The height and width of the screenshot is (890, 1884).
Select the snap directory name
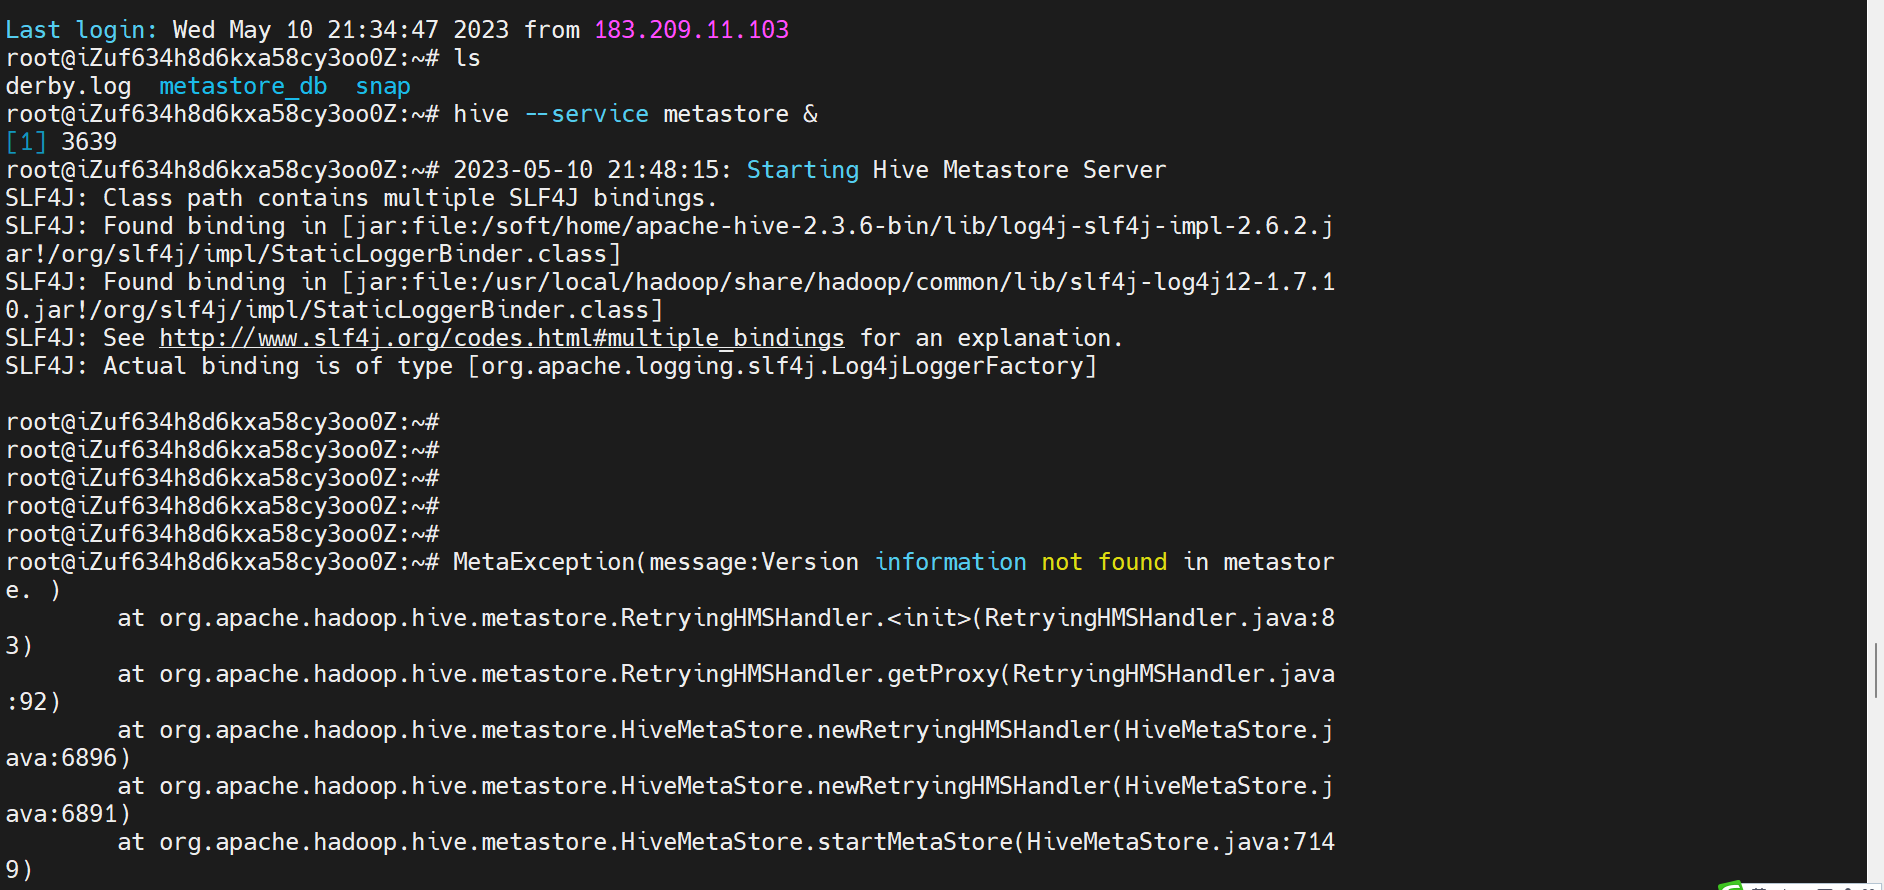point(383,86)
